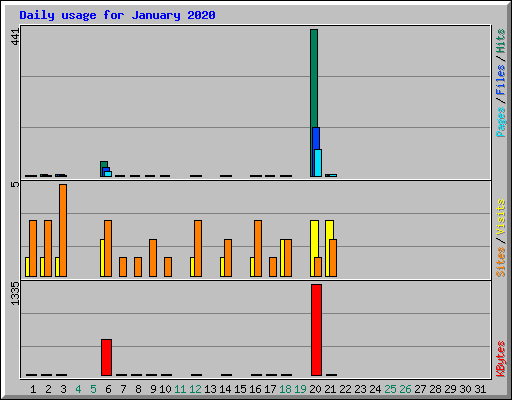Viewport: 512px width, 400px height.
Task: Click the orange Sites bar for day 16
Action: pyautogui.click(x=258, y=248)
